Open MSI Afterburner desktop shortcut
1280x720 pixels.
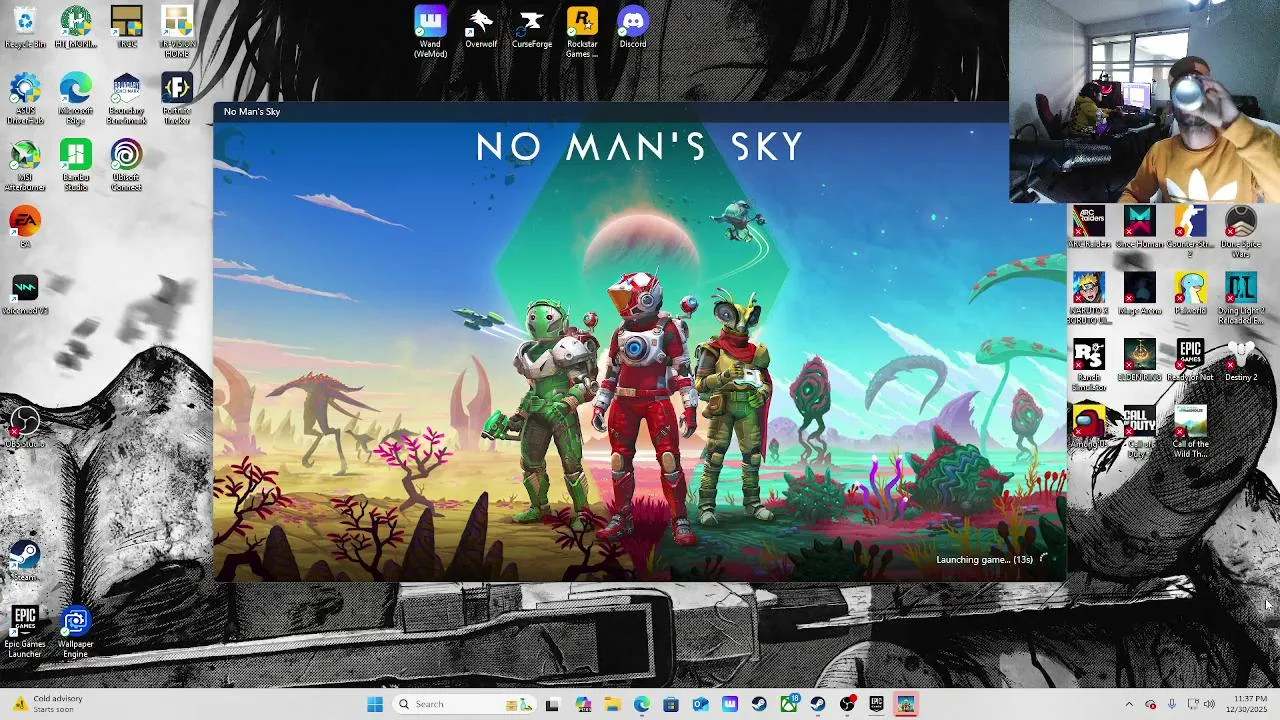click(x=25, y=166)
